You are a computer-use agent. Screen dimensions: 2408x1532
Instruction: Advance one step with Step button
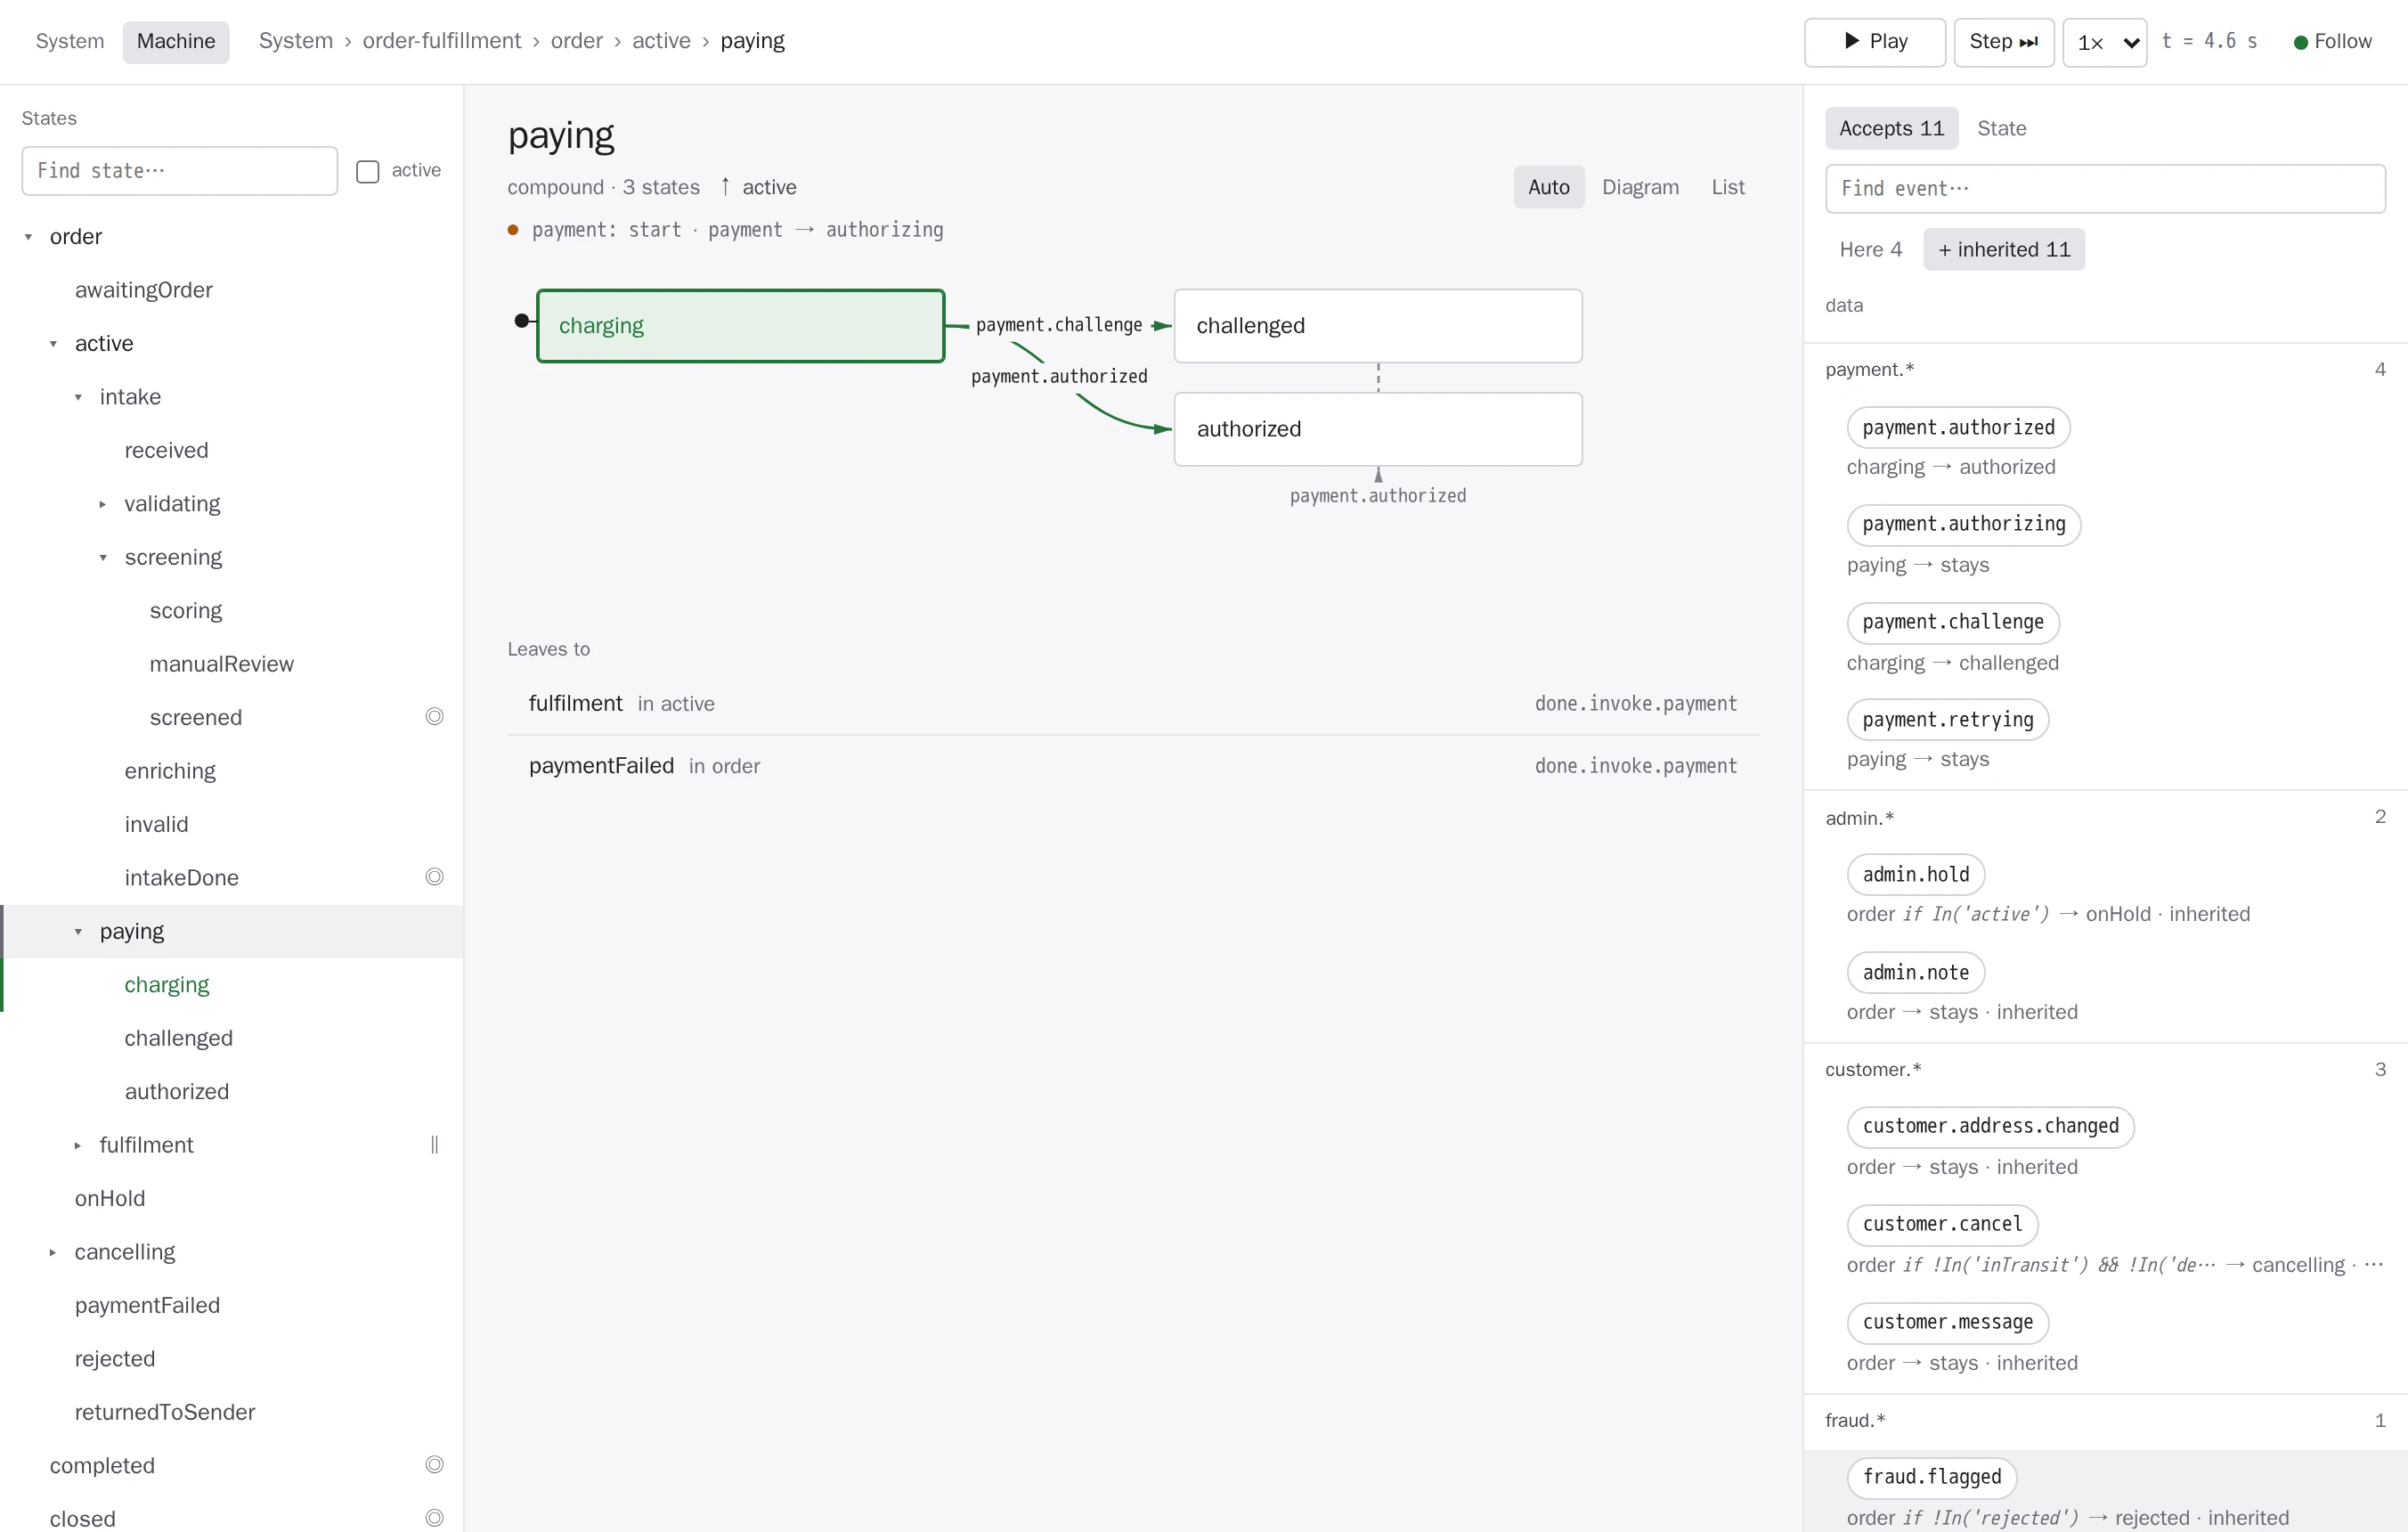2003,42
